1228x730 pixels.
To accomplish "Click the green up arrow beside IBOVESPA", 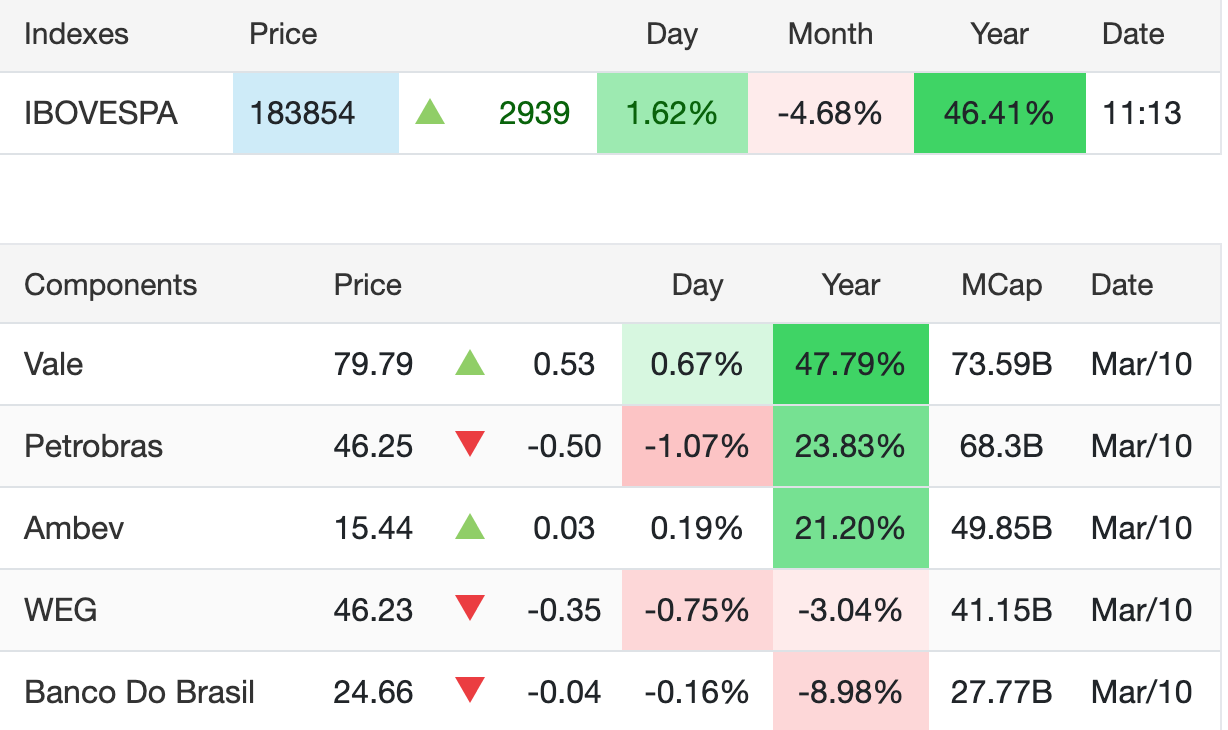I will [430, 113].
